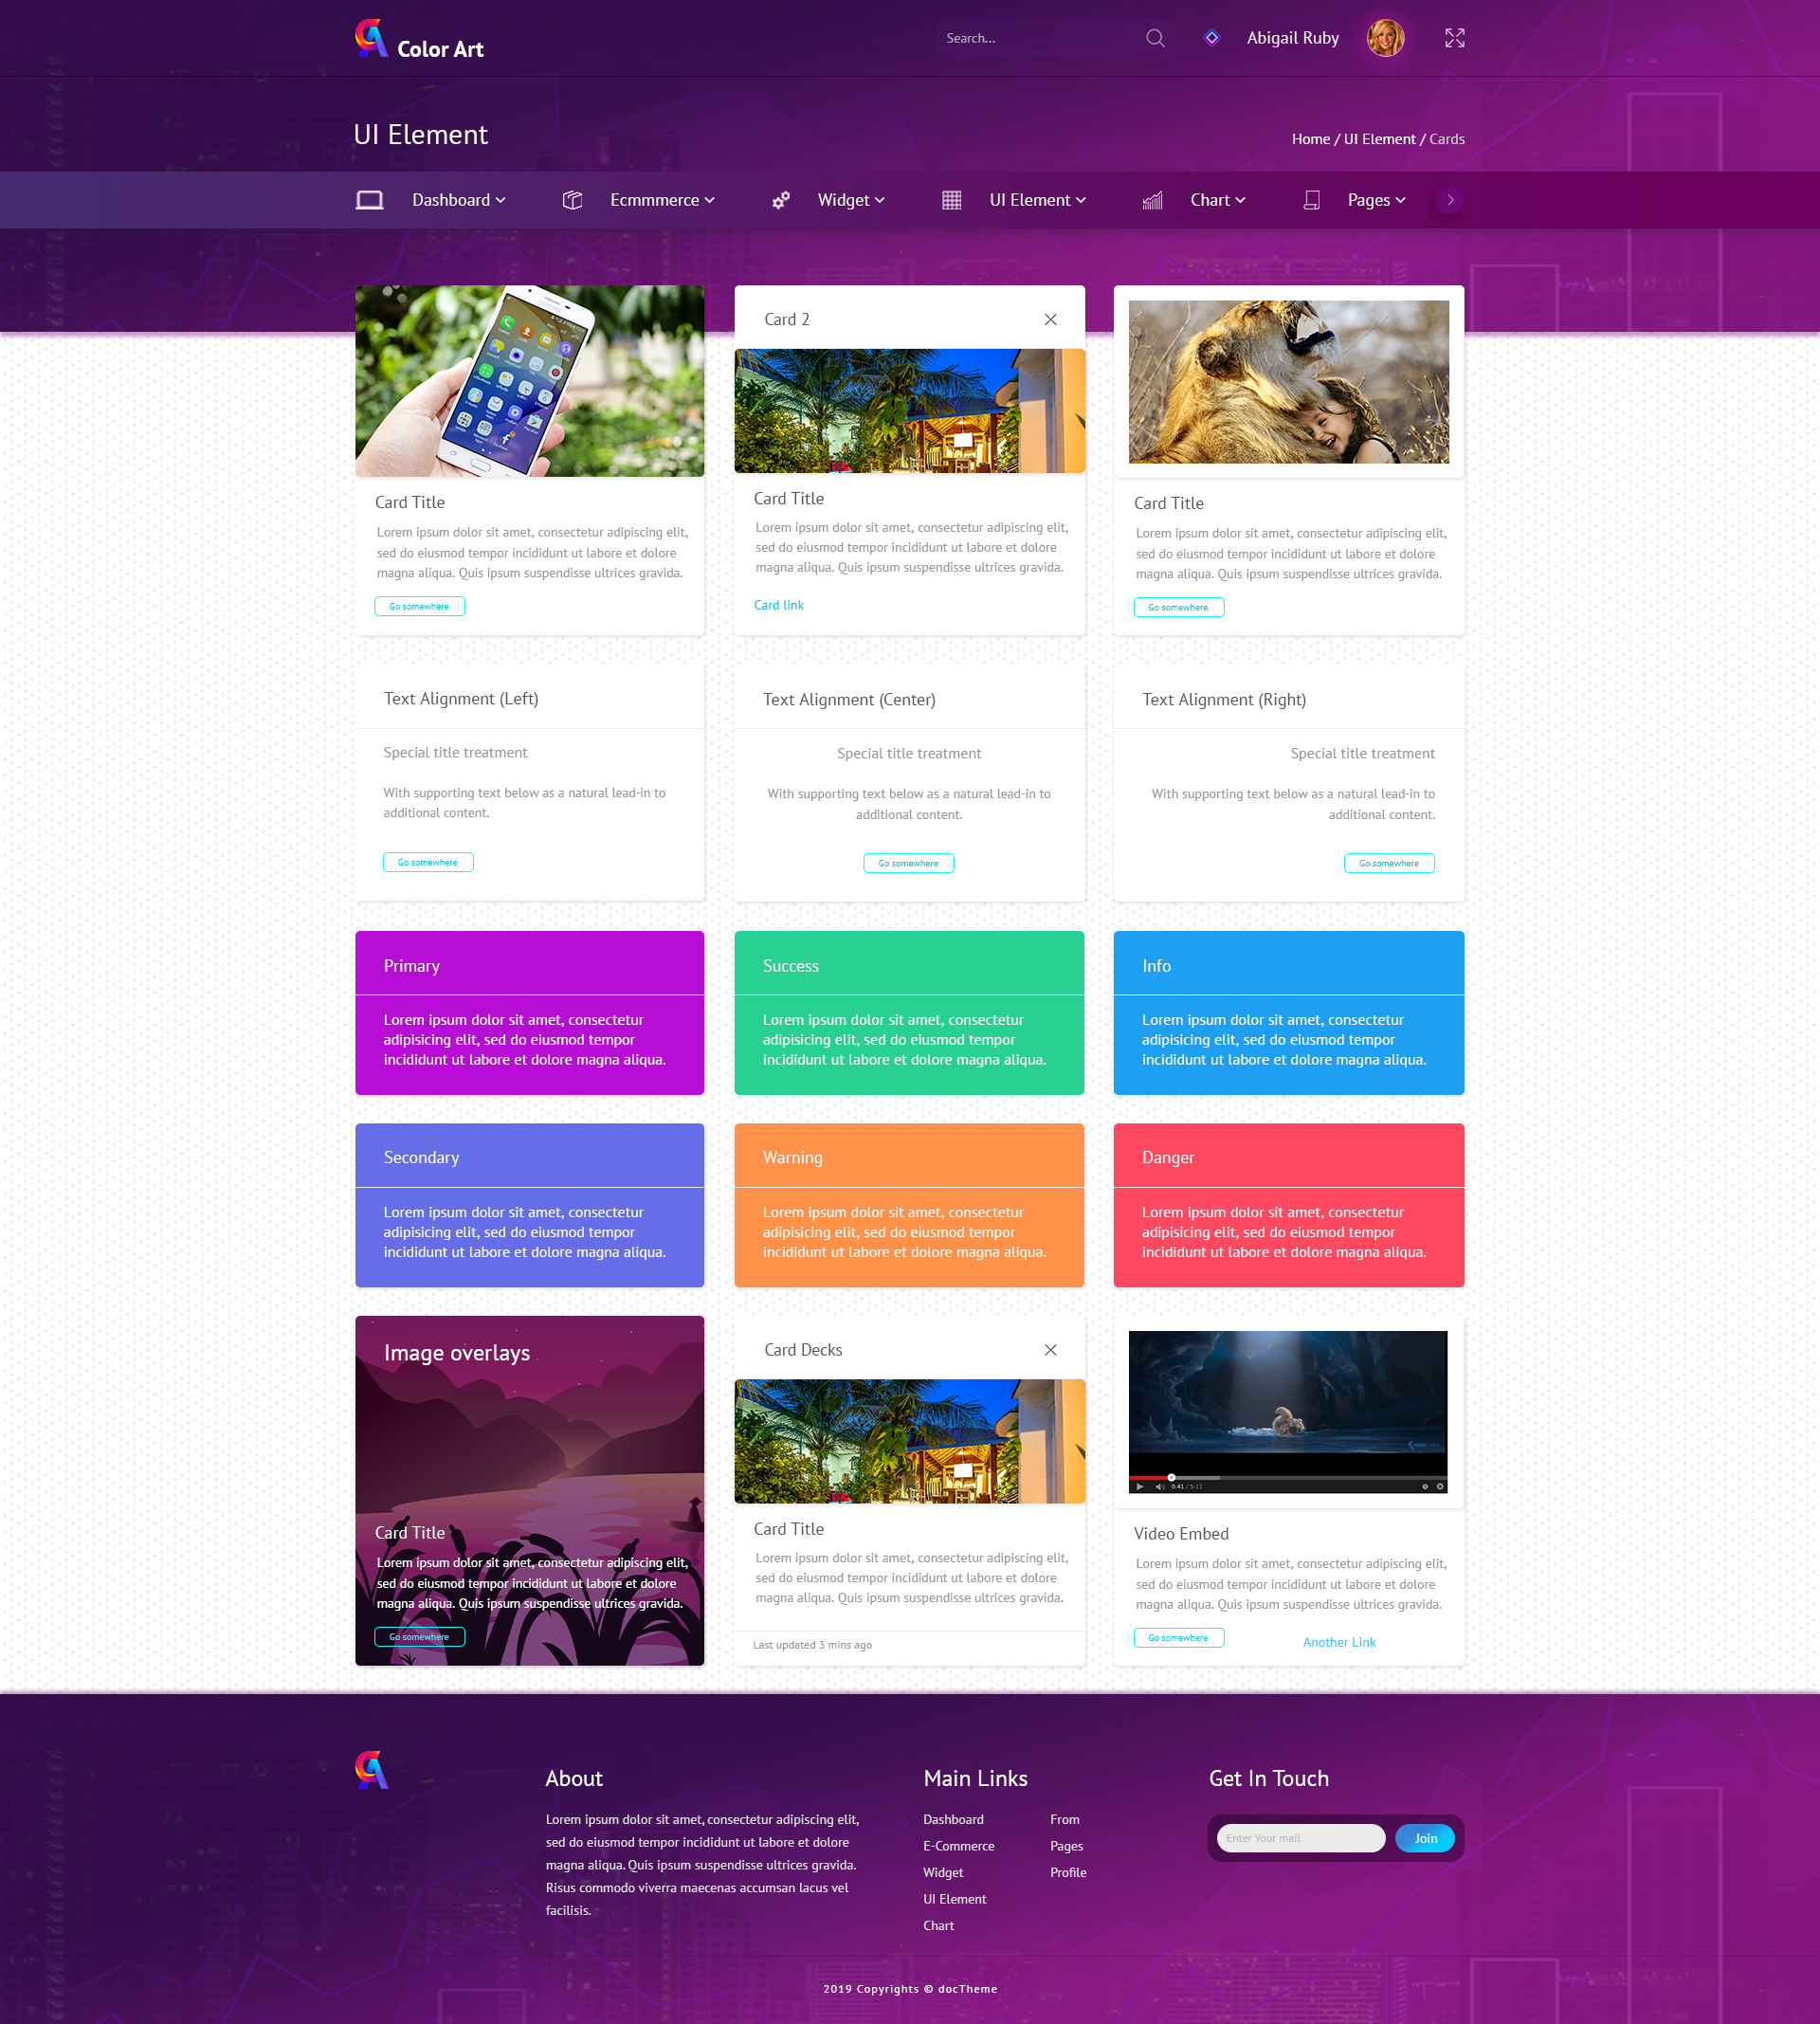
Task: Expand the Dashboard dropdown menu
Action: [x=458, y=200]
